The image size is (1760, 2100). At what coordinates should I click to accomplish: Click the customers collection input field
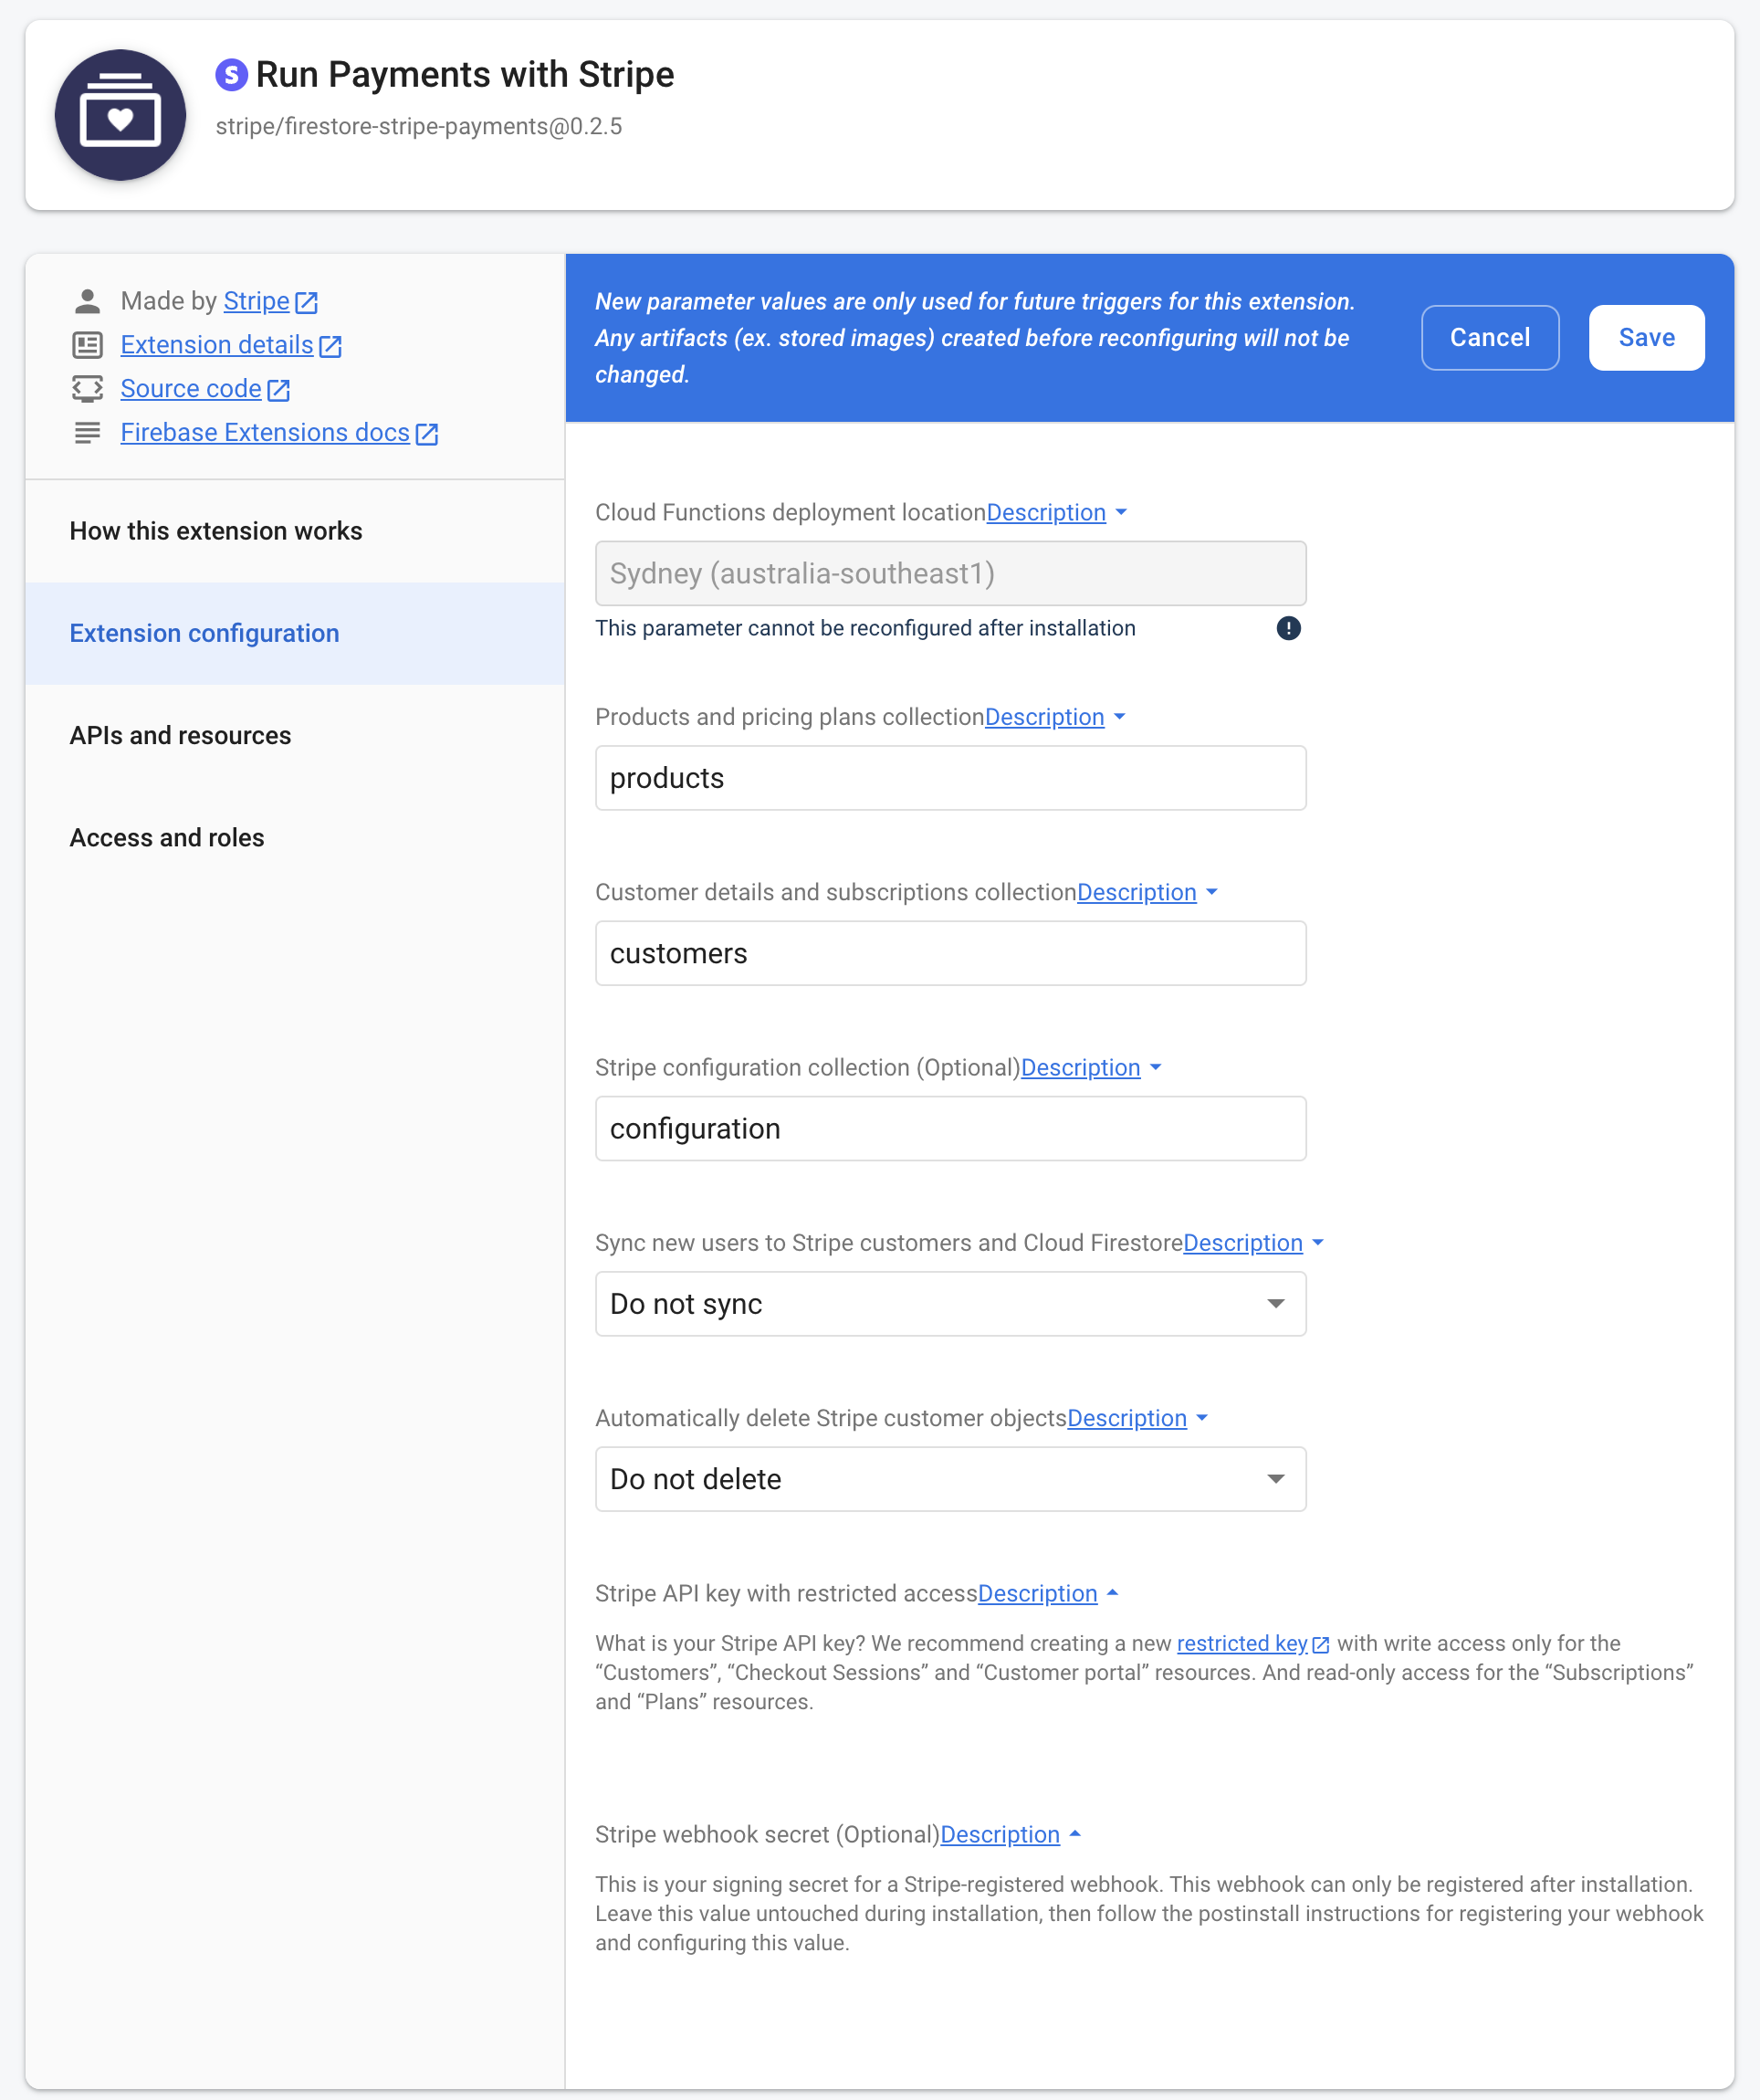pos(950,953)
